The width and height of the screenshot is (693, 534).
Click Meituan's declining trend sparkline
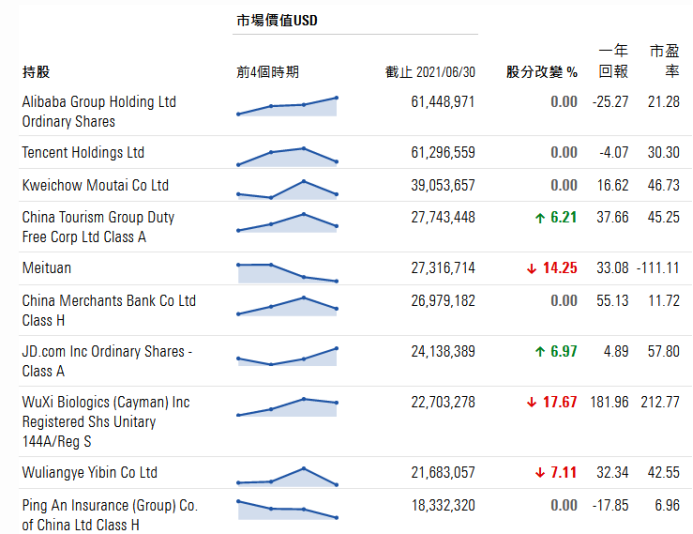coord(287,272)
